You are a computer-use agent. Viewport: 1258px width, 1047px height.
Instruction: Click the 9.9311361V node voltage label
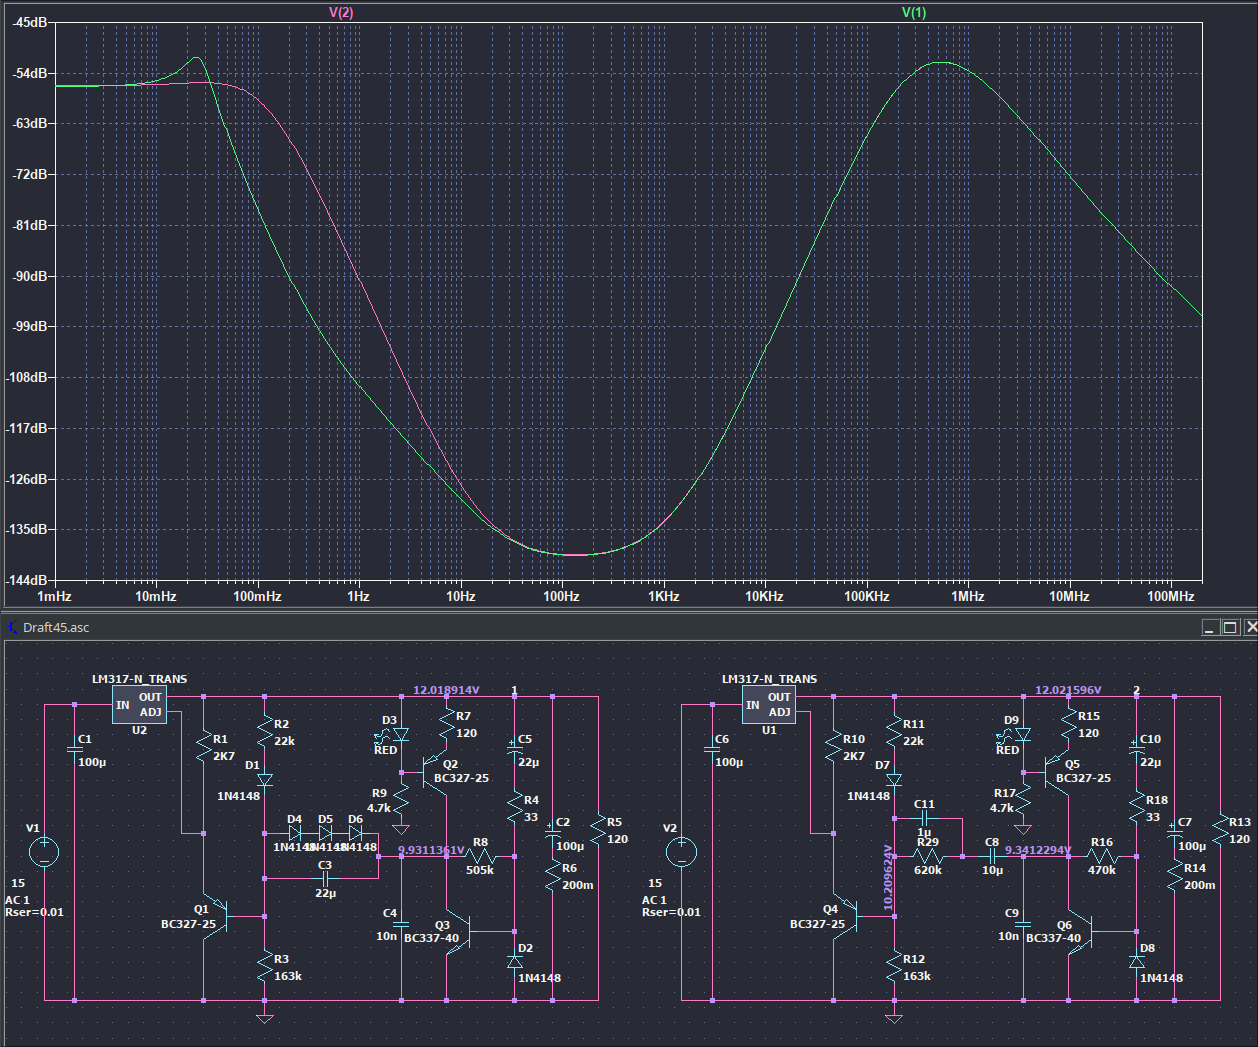coord(431,850)
